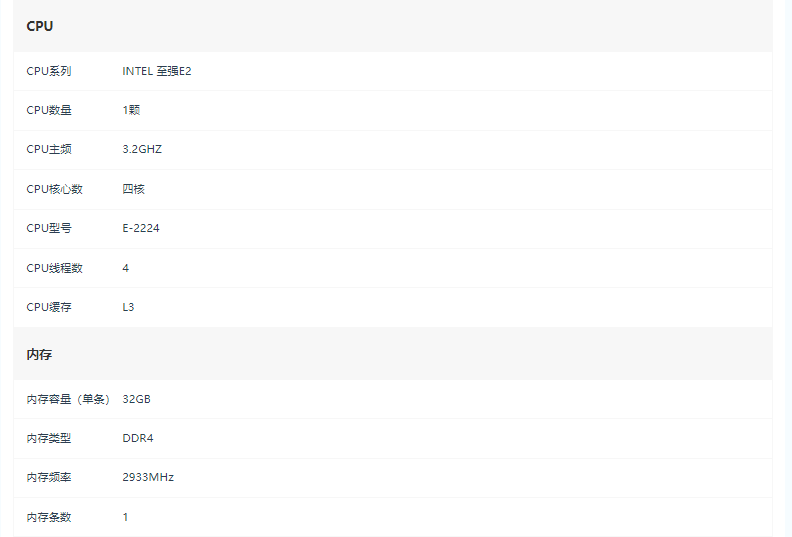
Task: Click the L3 cache value
Action: pos(128,307)
